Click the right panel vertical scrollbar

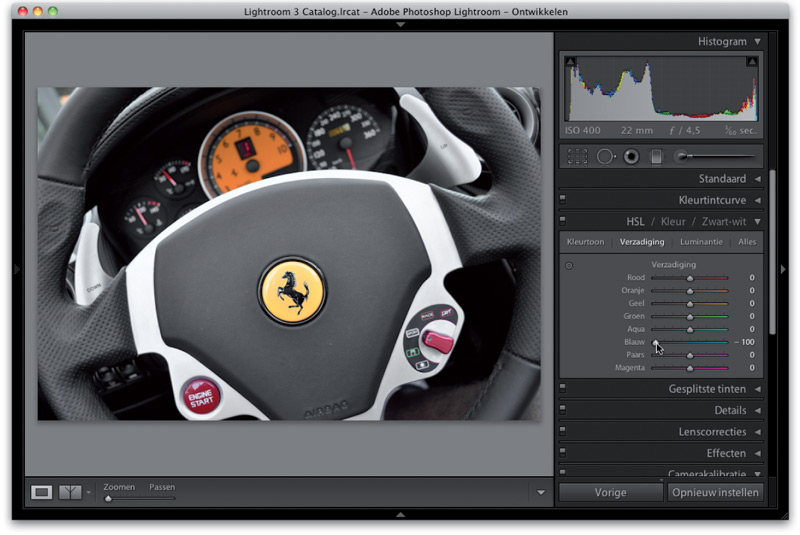click(x=772, y=252)
